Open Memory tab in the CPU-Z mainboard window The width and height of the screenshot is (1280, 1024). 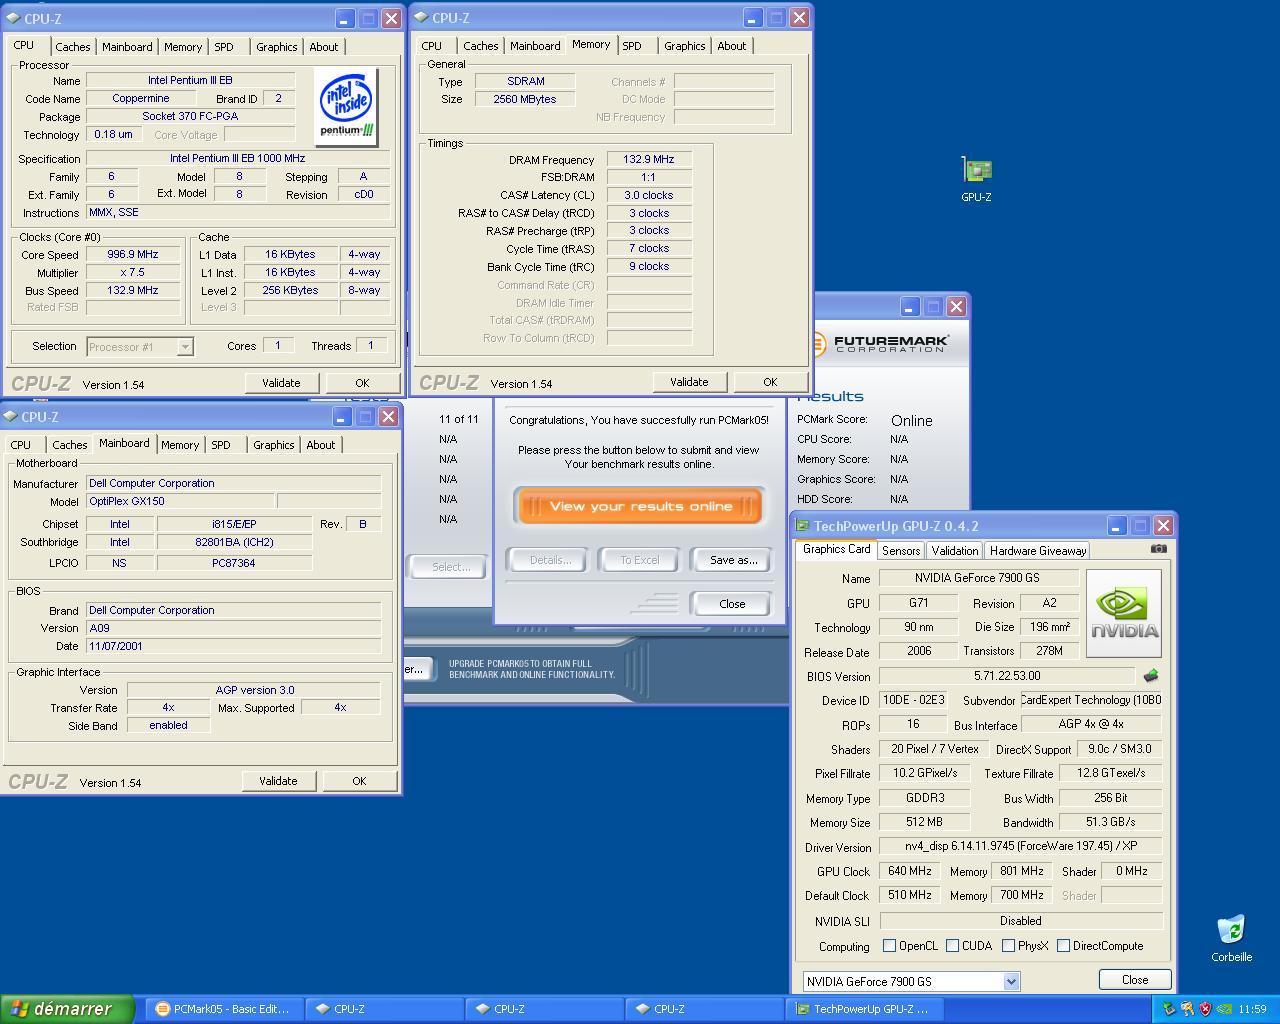180,445
